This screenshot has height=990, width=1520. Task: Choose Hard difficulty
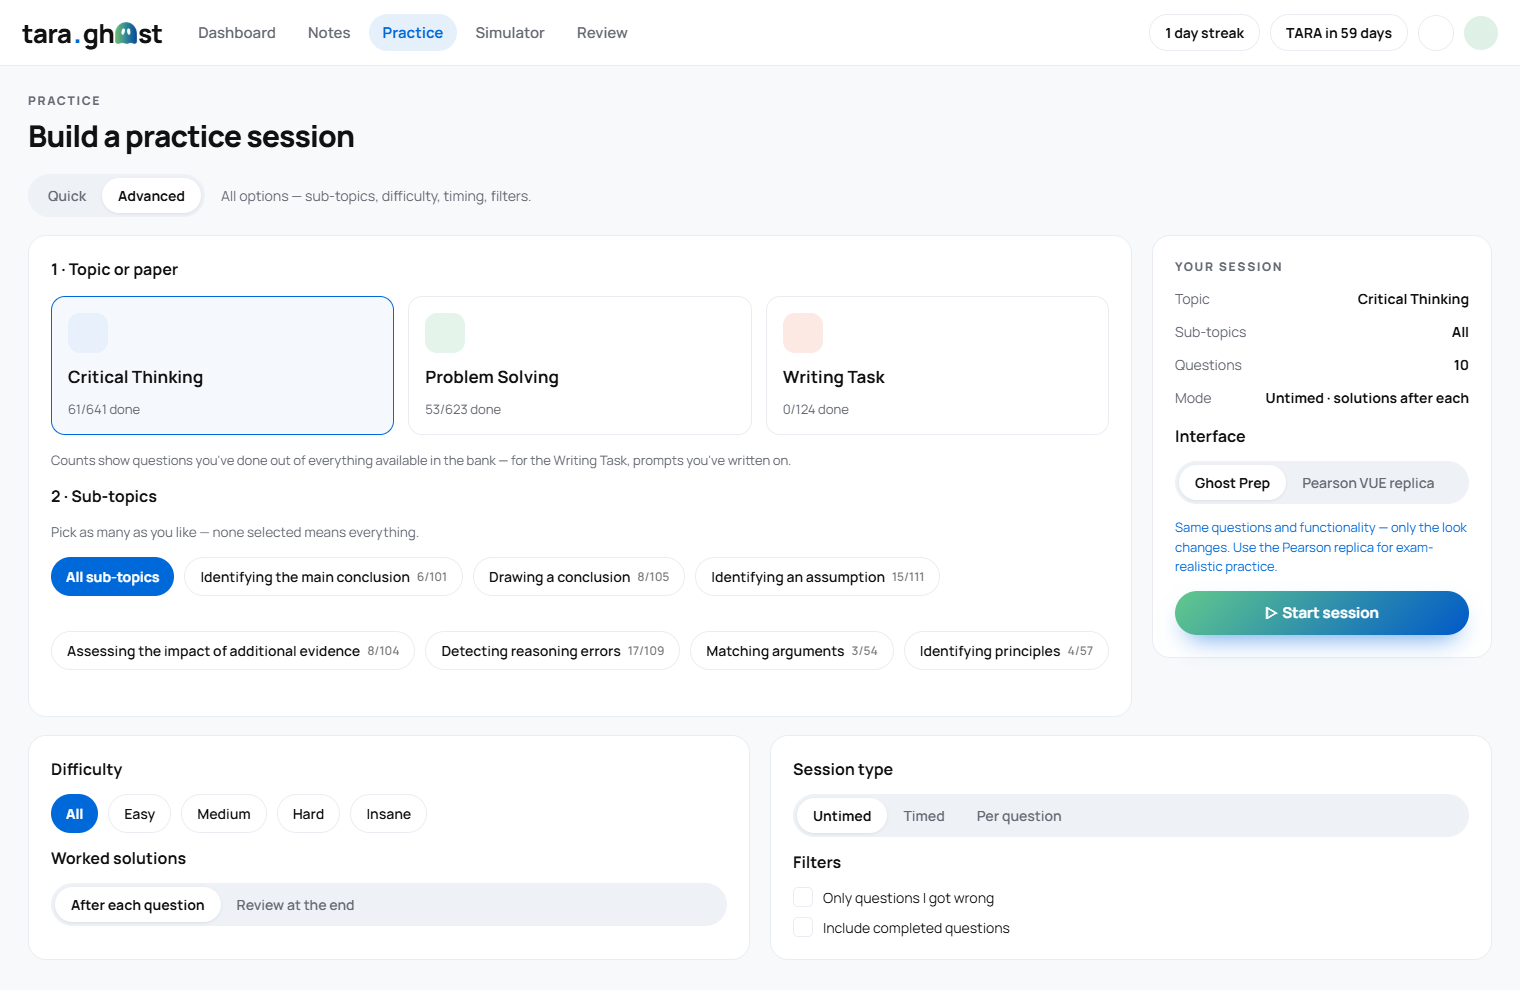point(308,814)
